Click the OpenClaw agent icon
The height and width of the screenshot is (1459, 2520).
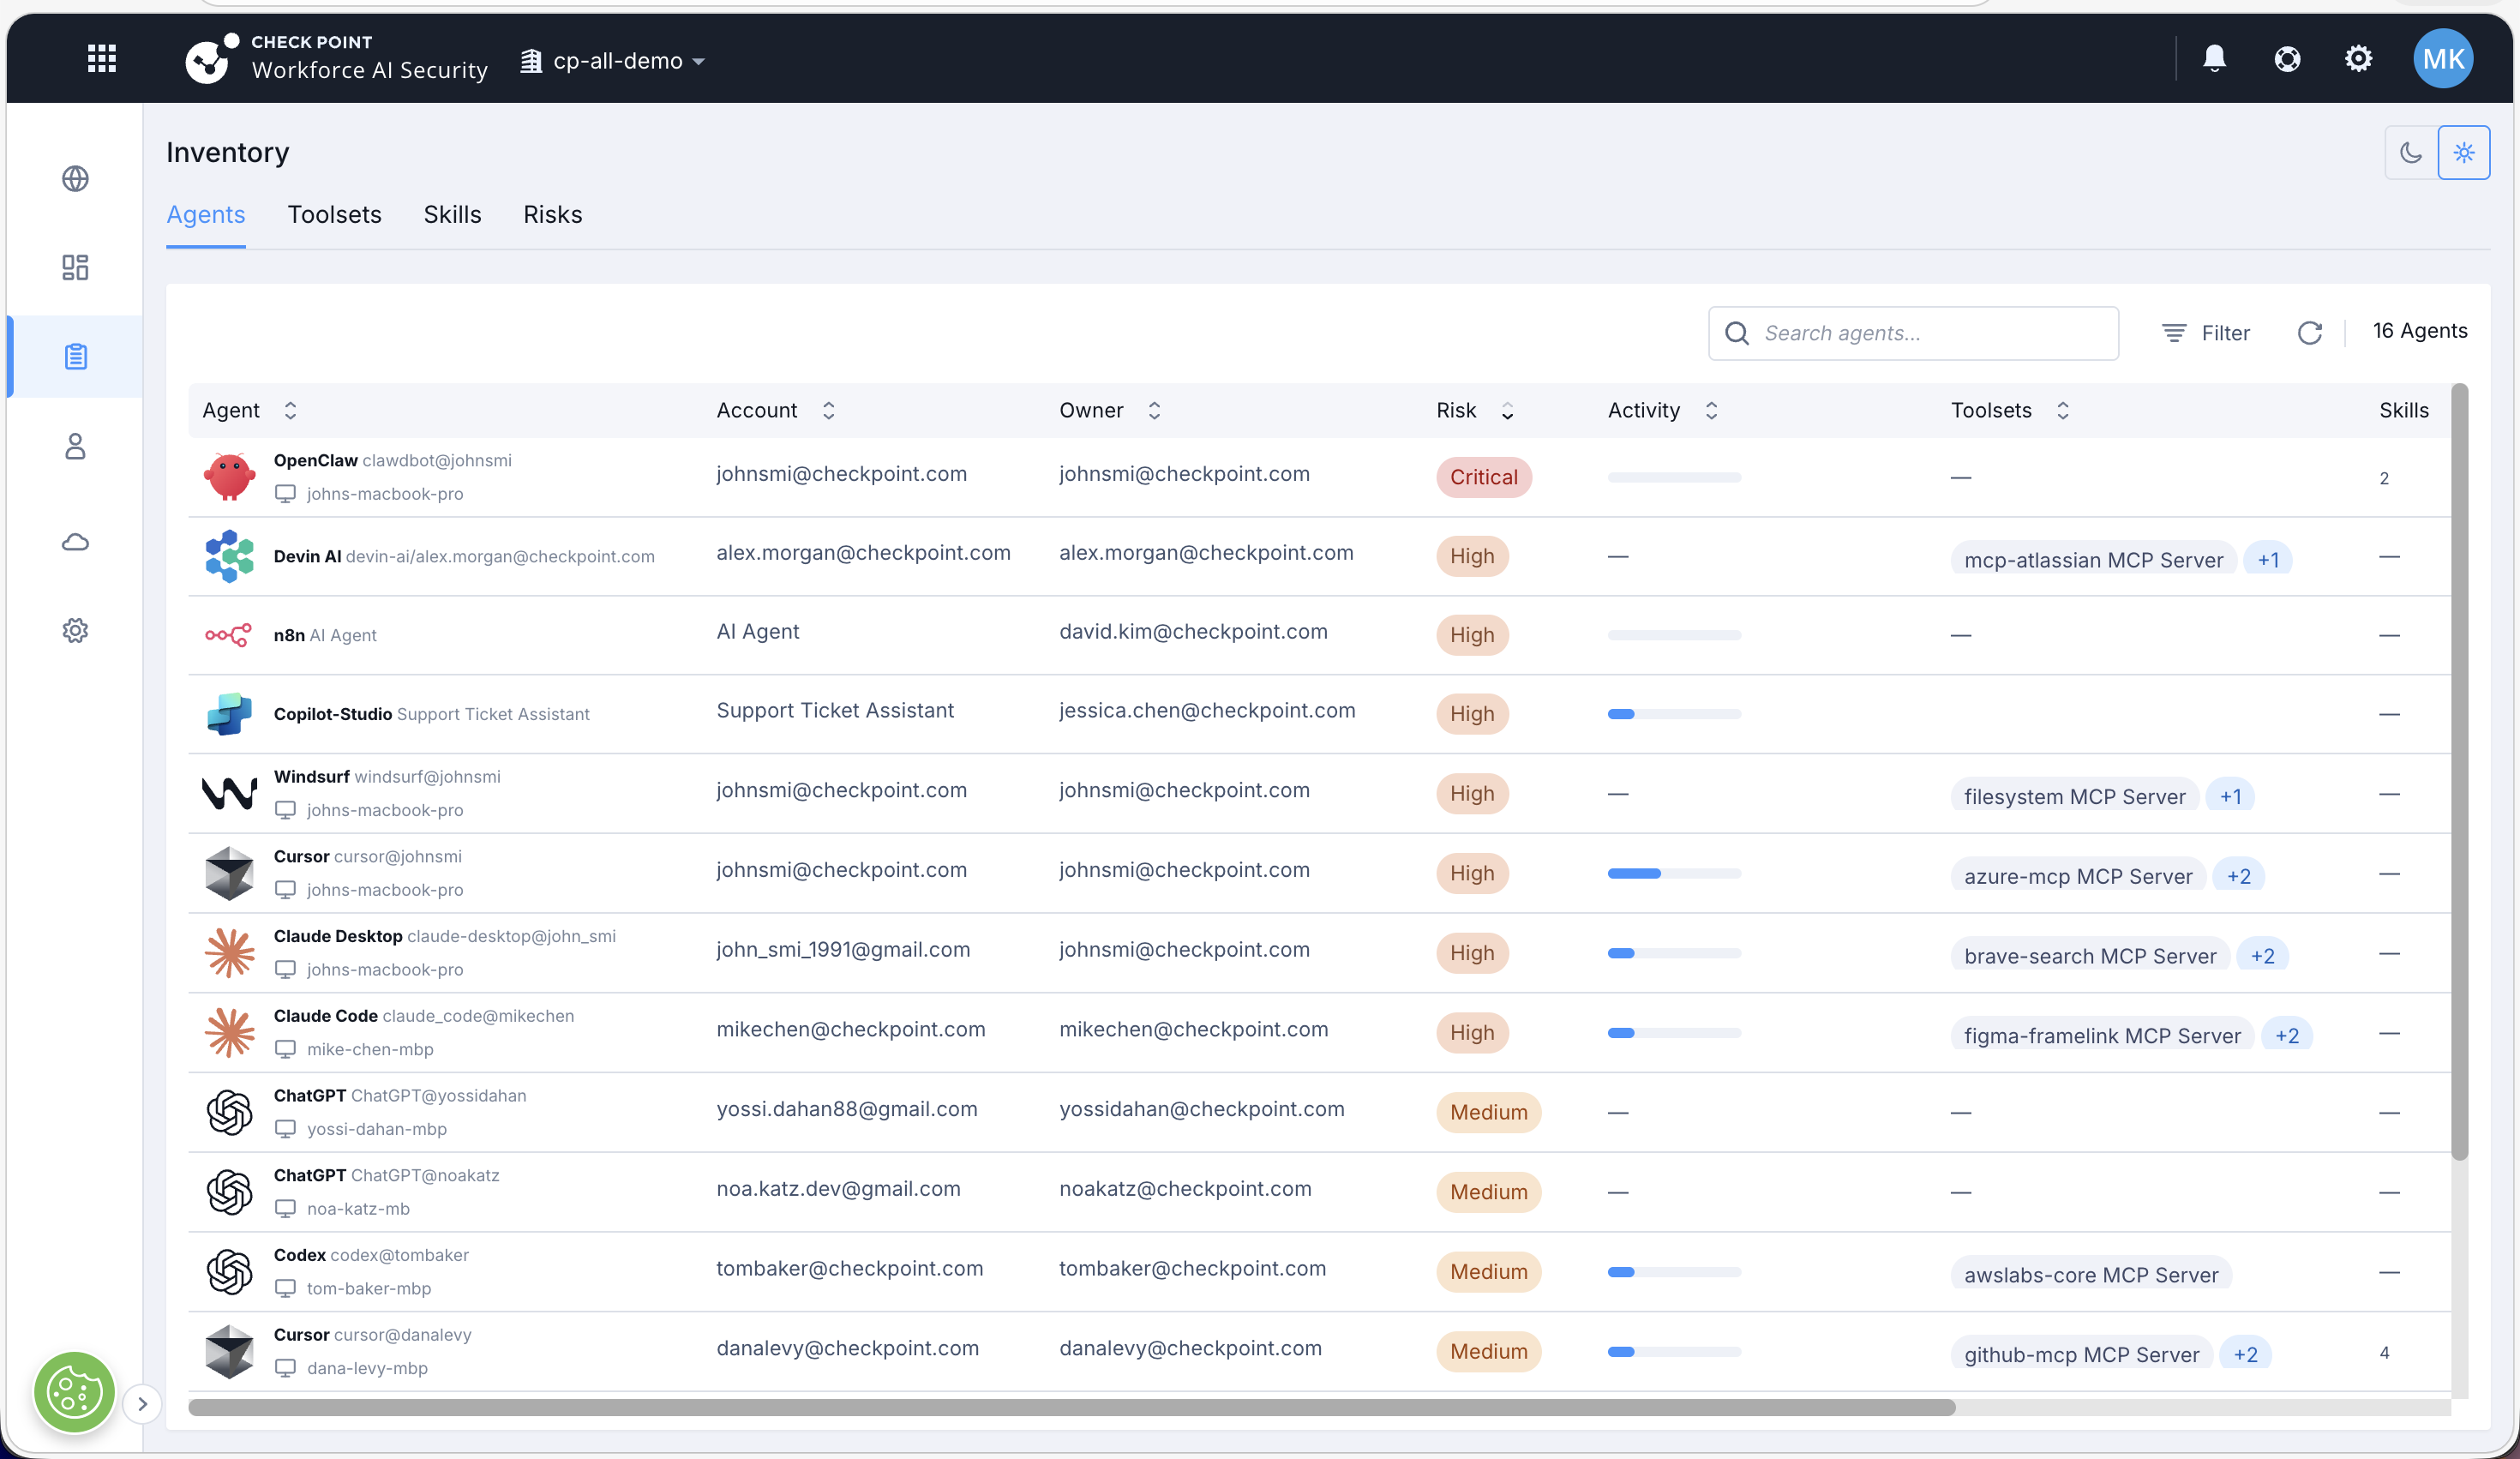[x=229, y=477]
